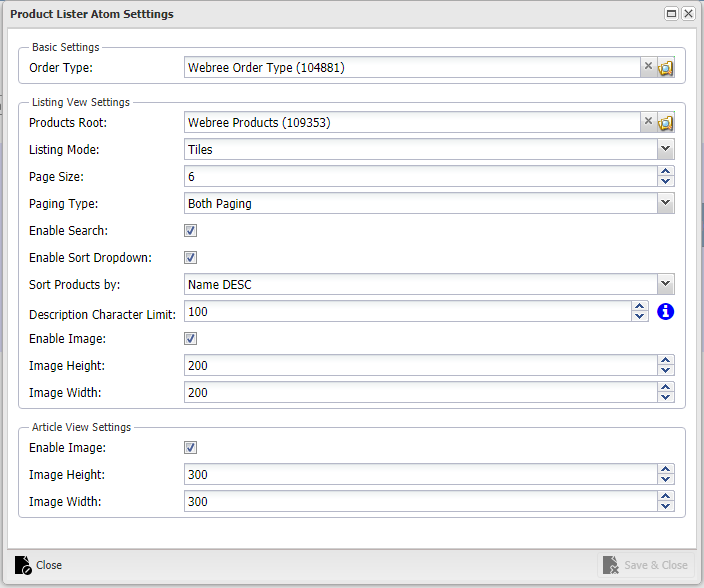The image size is (704, 588).
Task: Click the Close document icon
Action: coord(23,565)
